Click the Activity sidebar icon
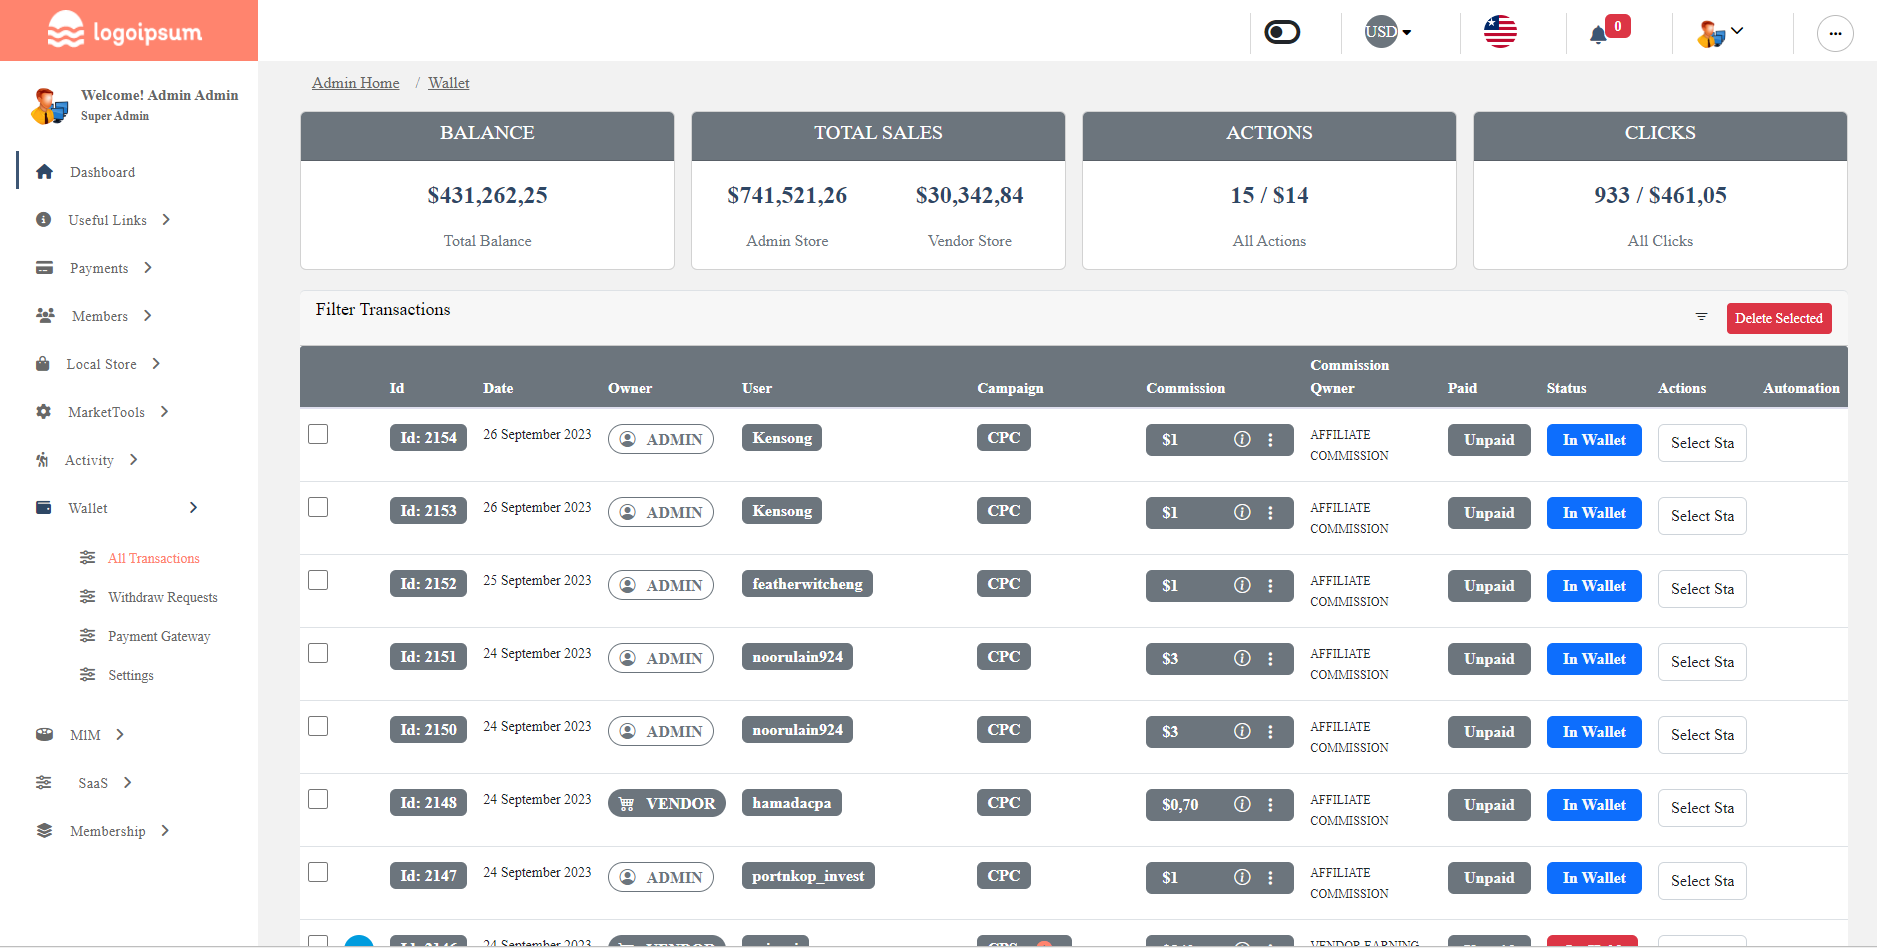1877x948 pixels. [x=45, y=459]
